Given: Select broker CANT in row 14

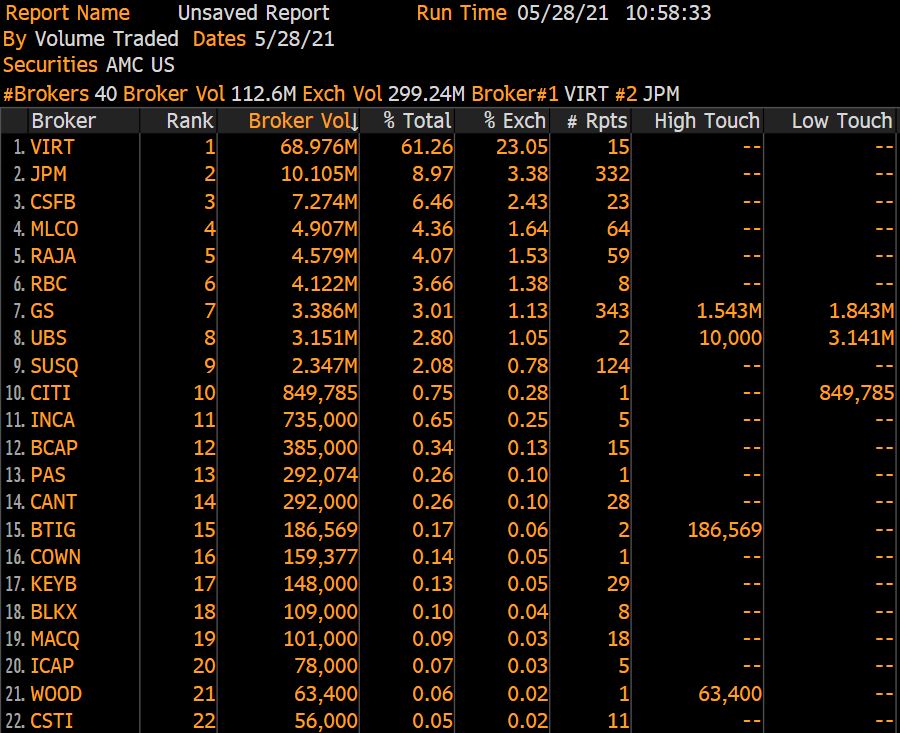Looking at the screenshot, I should pyautogui.click(x=53, y=502).
